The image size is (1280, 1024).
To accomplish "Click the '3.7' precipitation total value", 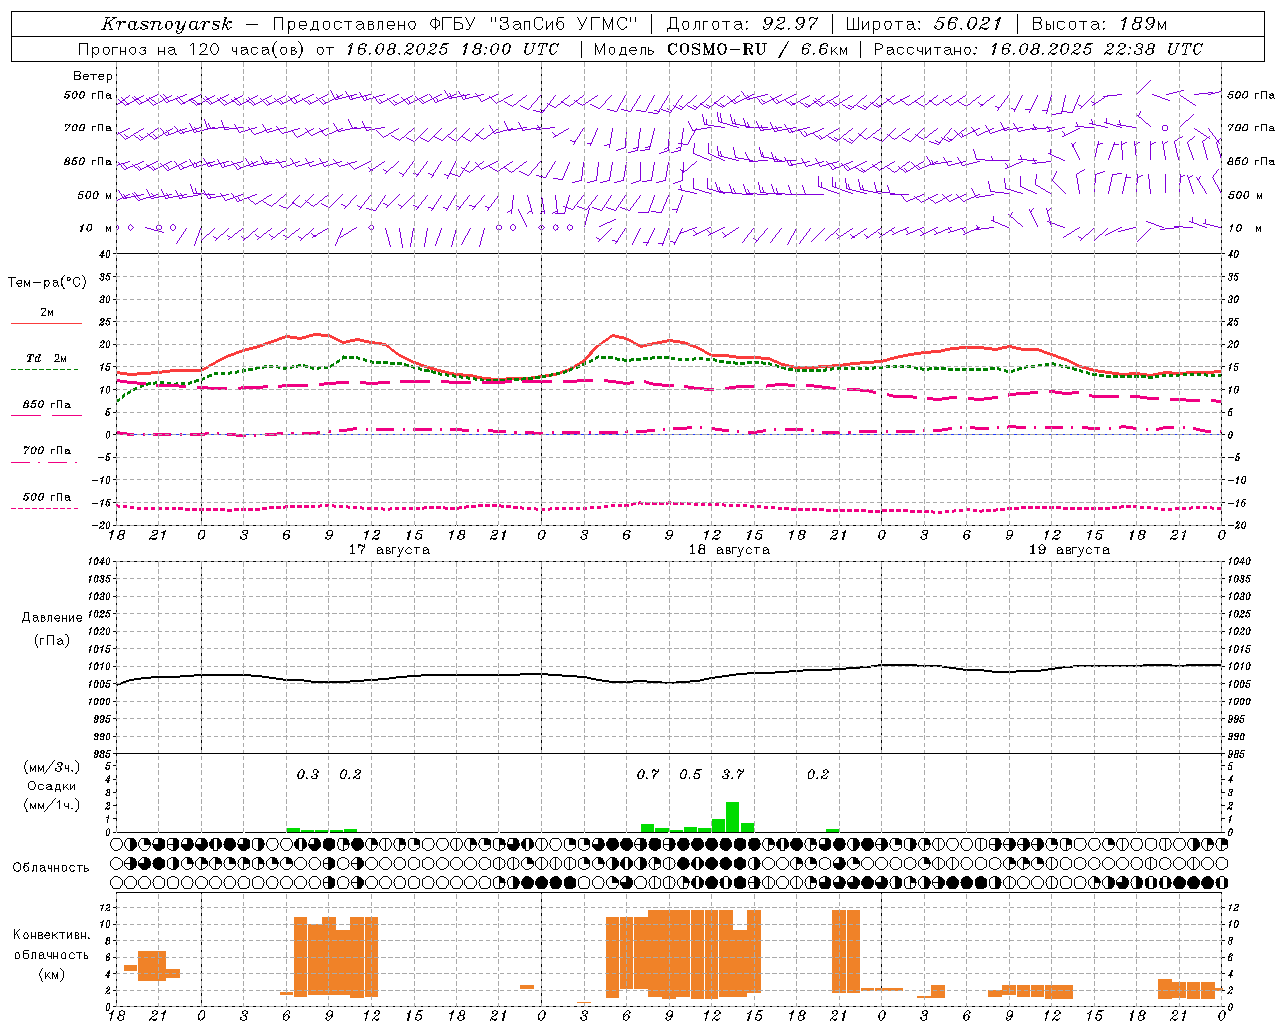I will click(x=733, y=774).
